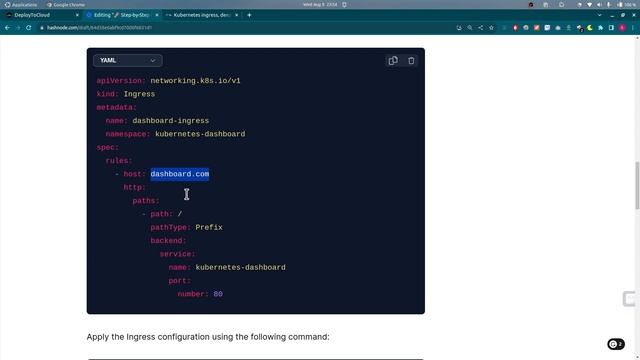Image resolution: width=640 pixels, height=360 pixels.
Task: Click the dashboard-ingress name value
Action: click(x=171, y=121)
